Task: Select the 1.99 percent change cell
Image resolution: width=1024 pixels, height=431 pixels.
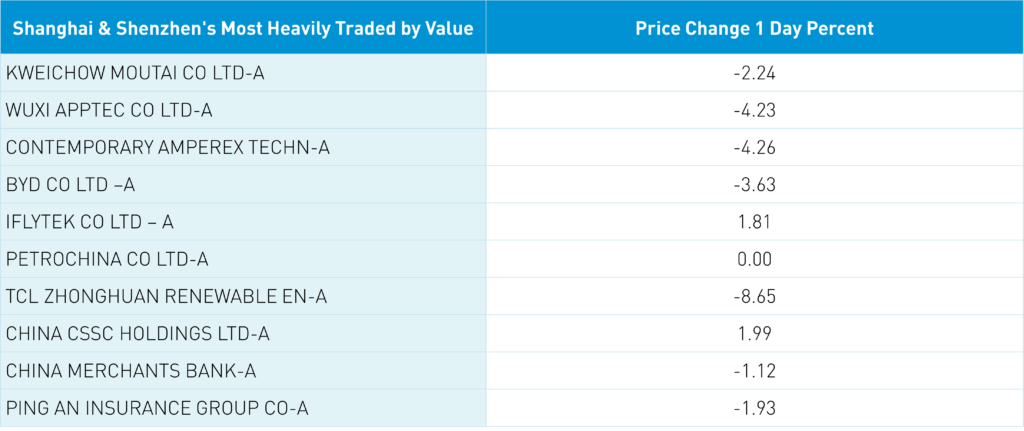Action: (x=755, y=333)
